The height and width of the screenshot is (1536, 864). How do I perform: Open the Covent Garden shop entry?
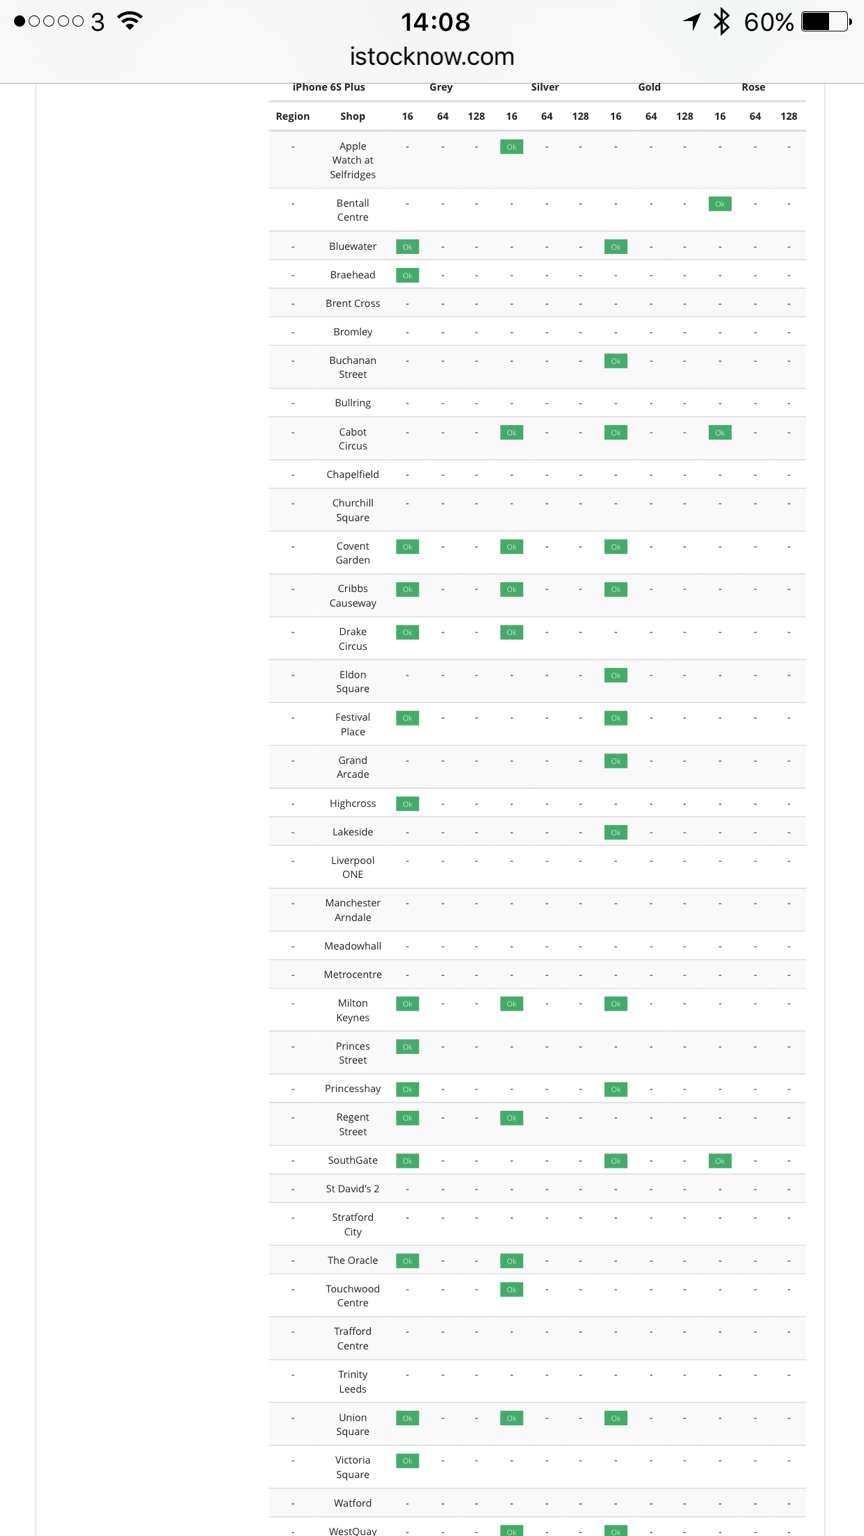(x=352, y=553)
